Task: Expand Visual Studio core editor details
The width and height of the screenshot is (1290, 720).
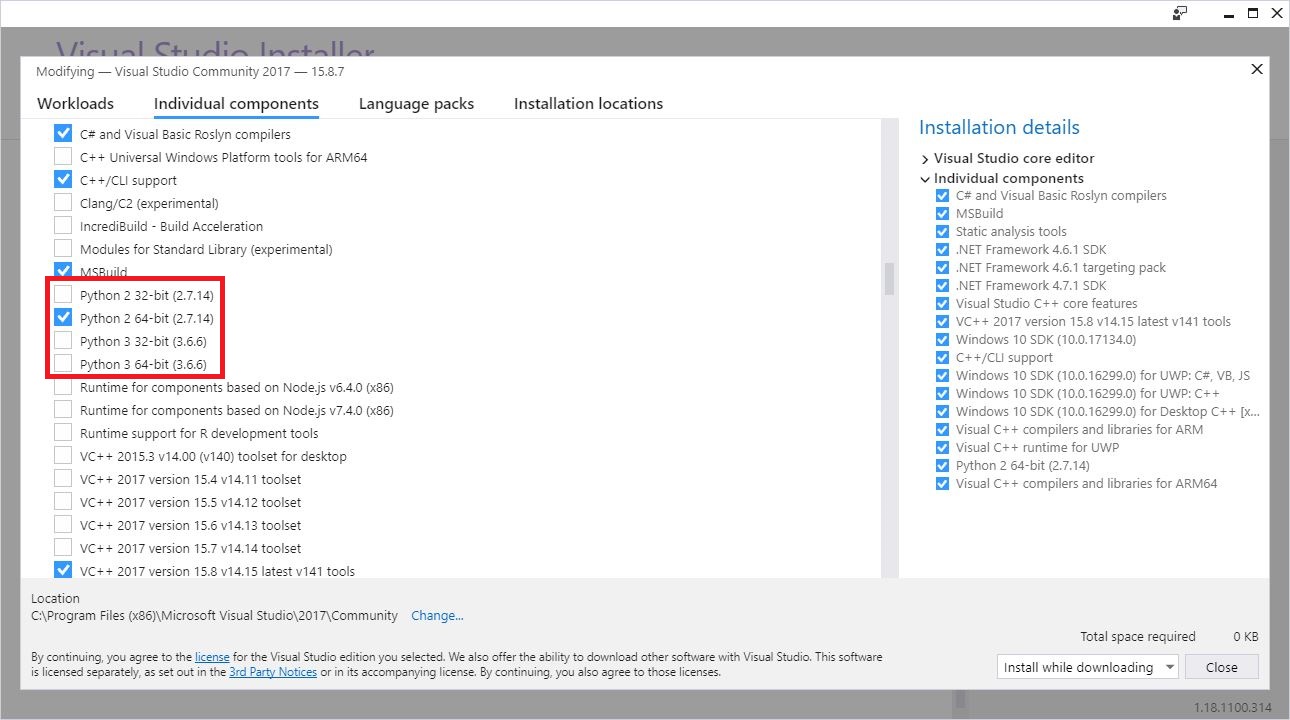Action: pos(925,158)
